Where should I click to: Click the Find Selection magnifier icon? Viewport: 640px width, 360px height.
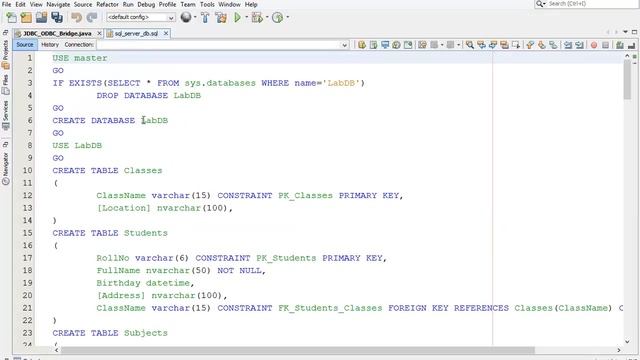pos(470,45)
